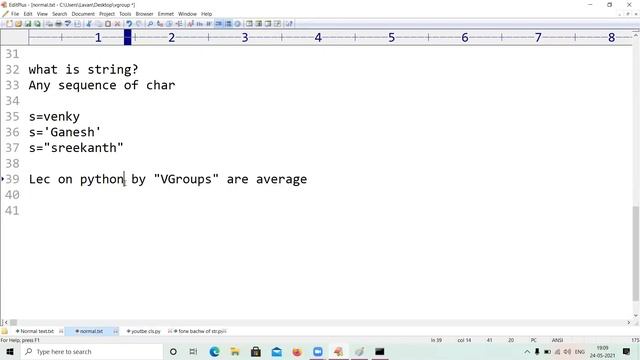Image resolution: width=640 pixels, height=360 pixels.
Task: Open the Mail app from the taskbar
Action: tap(276, 351)
